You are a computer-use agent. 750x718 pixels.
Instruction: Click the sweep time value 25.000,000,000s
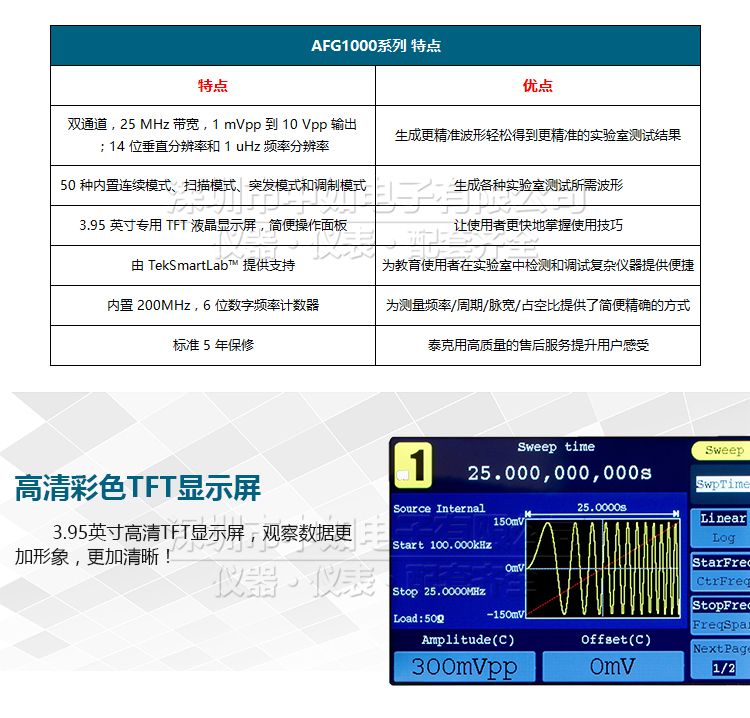(x=560, y=473)
